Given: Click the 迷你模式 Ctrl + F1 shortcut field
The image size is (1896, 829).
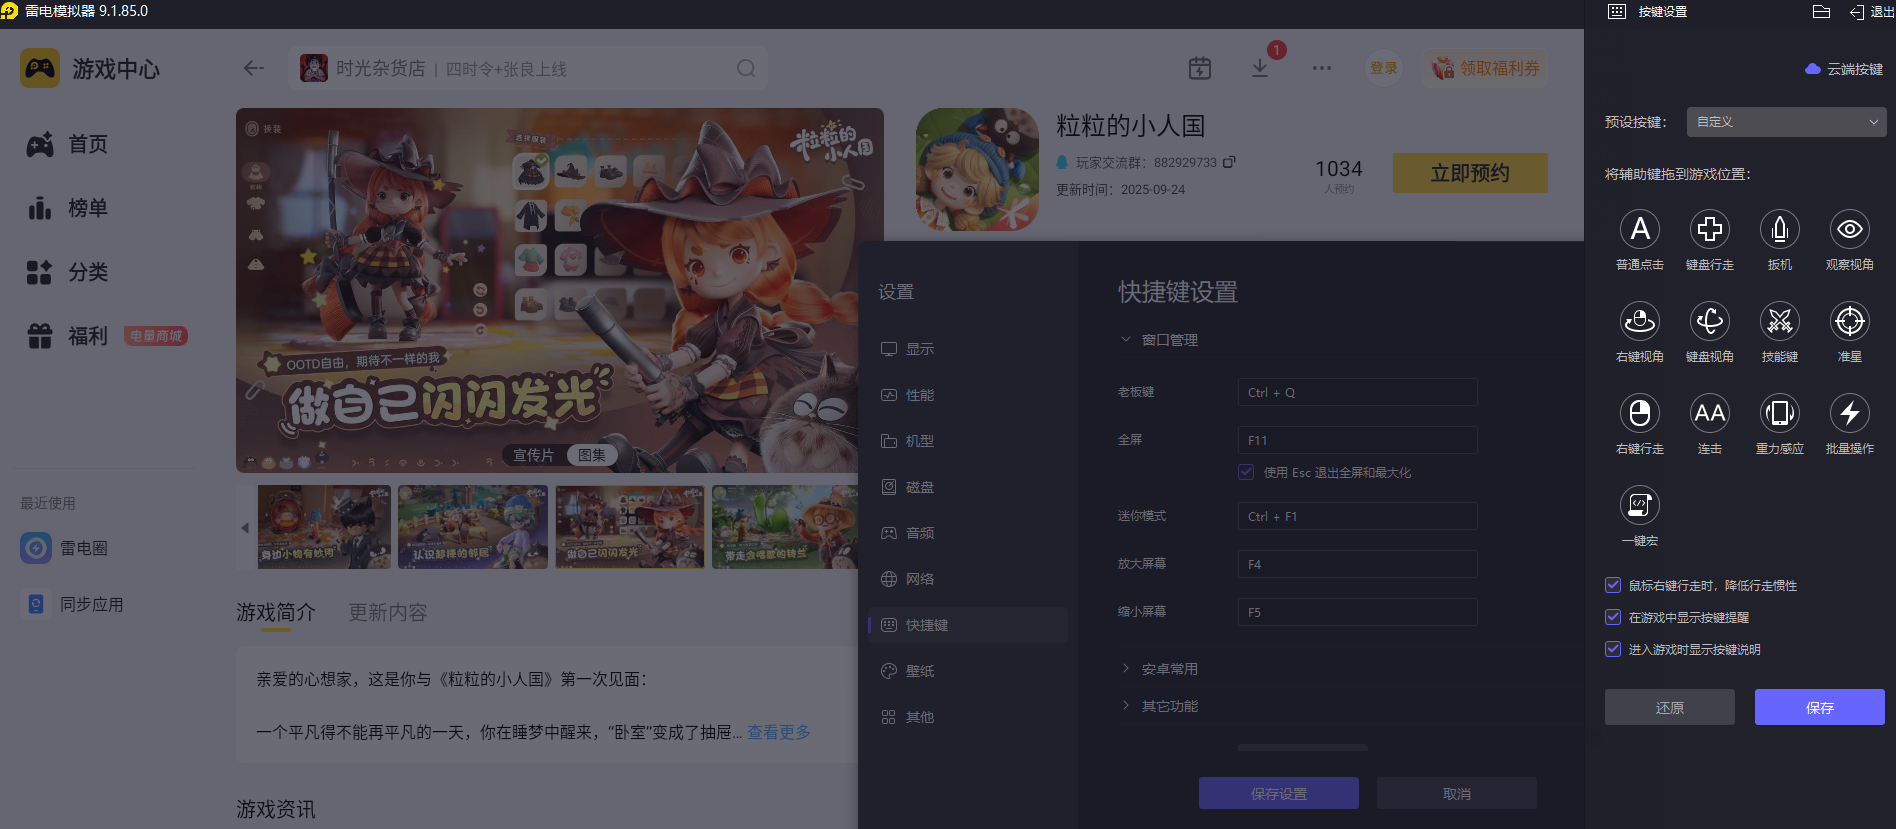Looking at the screenshot, I should 1357,516.
